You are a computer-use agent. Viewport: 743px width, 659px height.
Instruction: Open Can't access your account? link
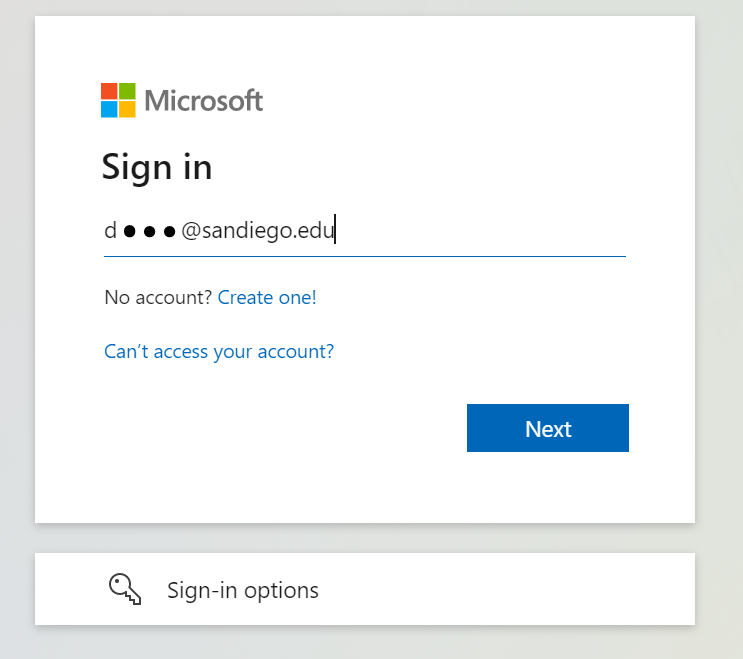[x=219, y=351]
